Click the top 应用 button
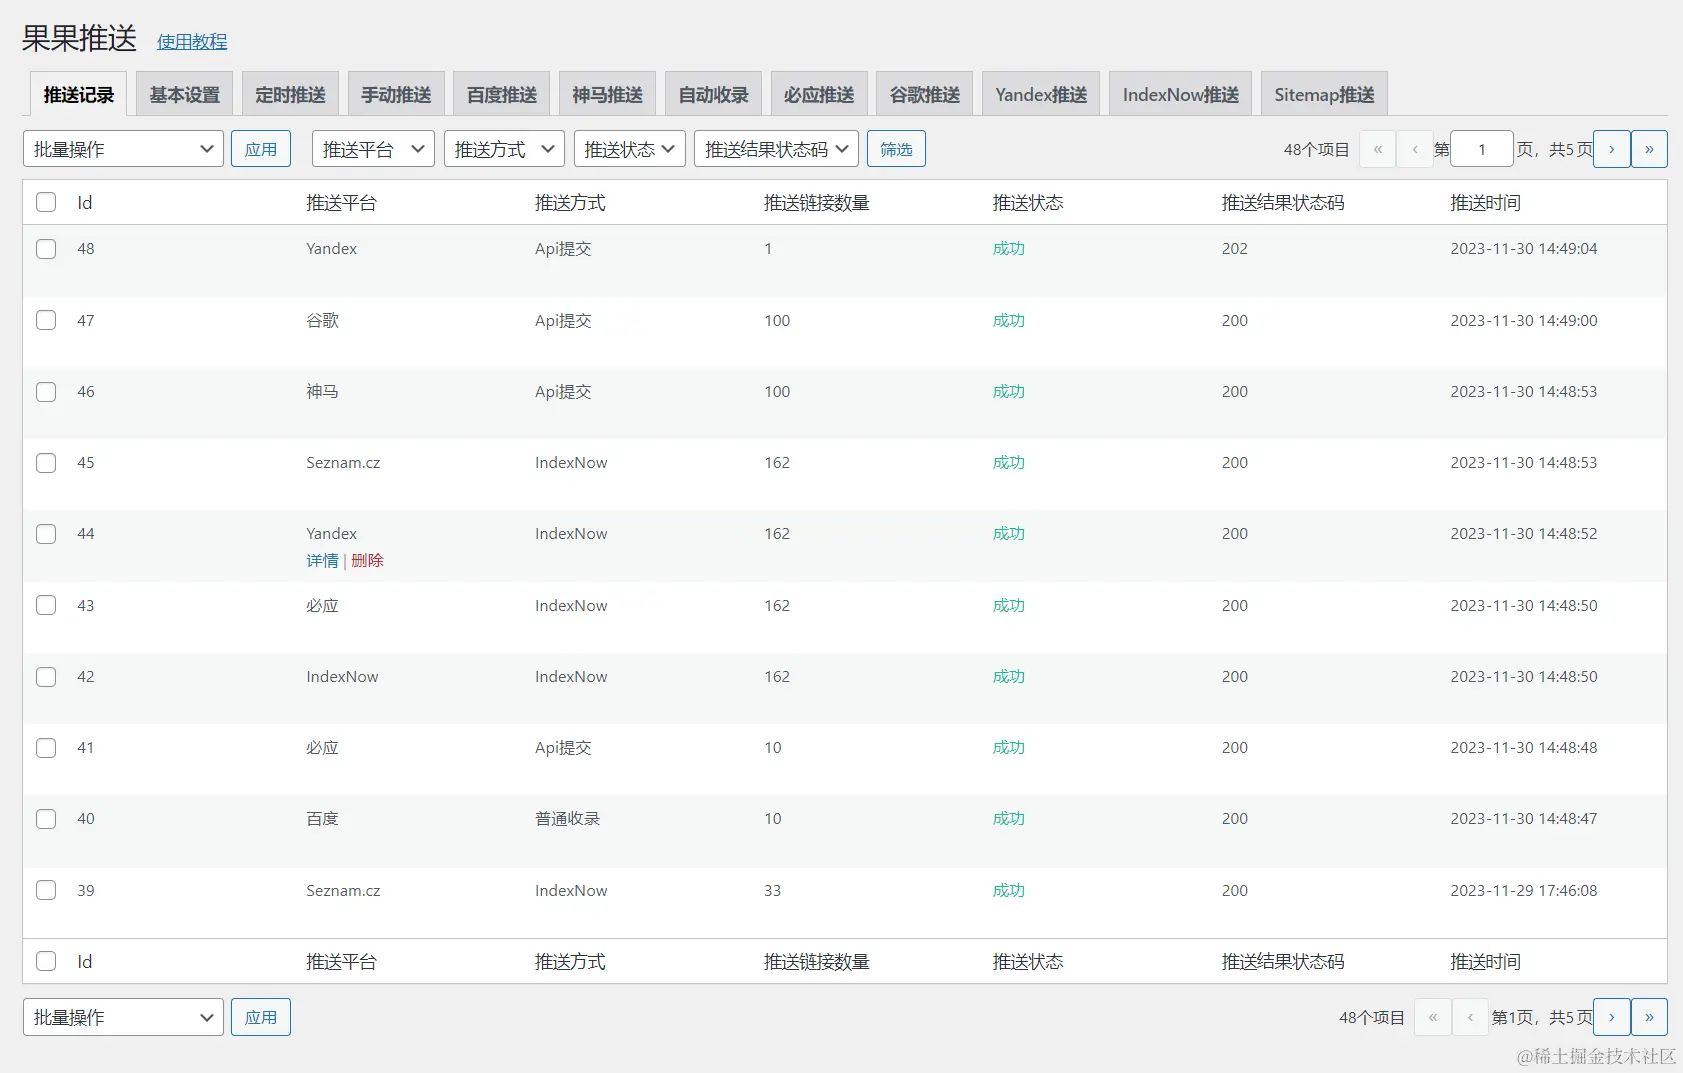The height and width of the screenshot is (1073, 1683). 261,149
